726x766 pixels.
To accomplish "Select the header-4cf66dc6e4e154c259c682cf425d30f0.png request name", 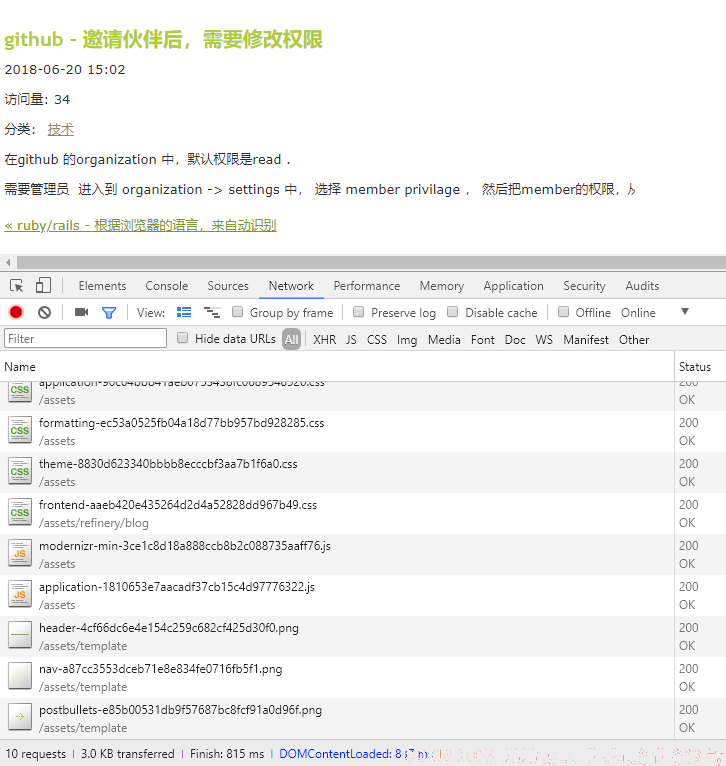I will pos(169,628).
